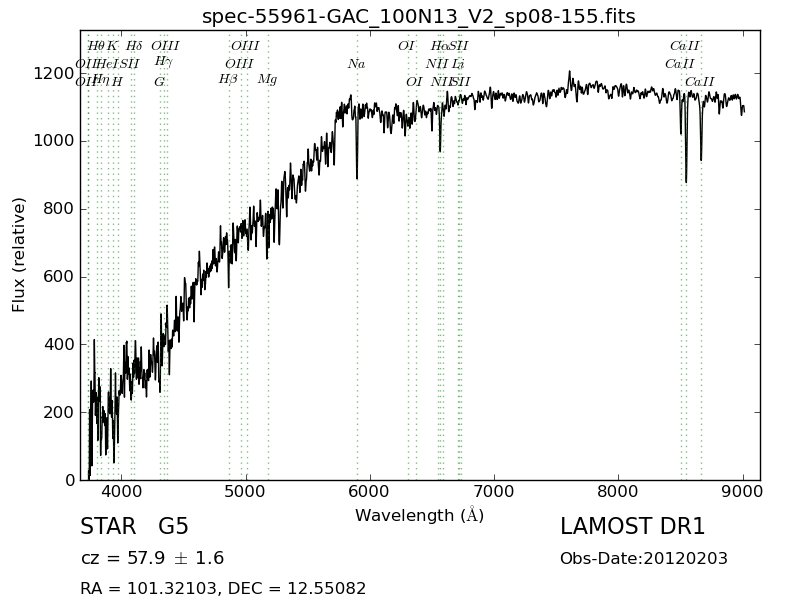Click the x-axis tick label 4000
The width and height of the screenshot is (800, 600).
click(x=121, y=491)
